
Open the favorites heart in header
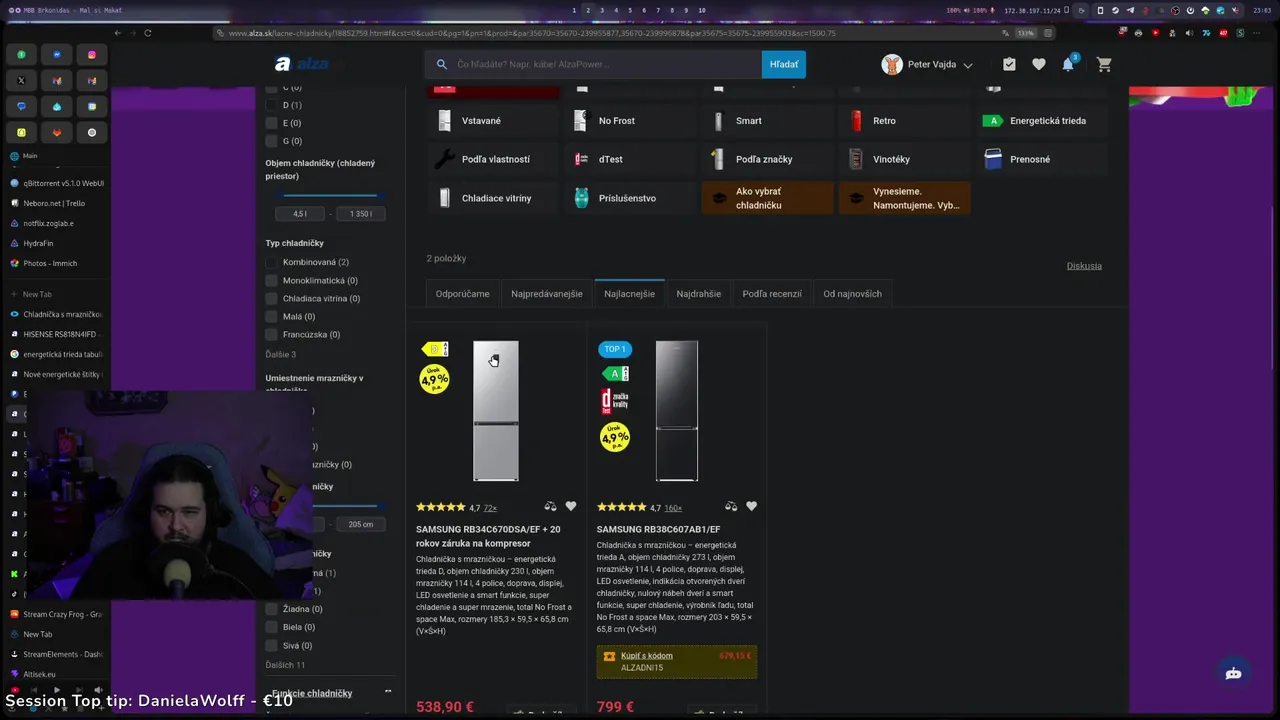[x=1039, y=64]
